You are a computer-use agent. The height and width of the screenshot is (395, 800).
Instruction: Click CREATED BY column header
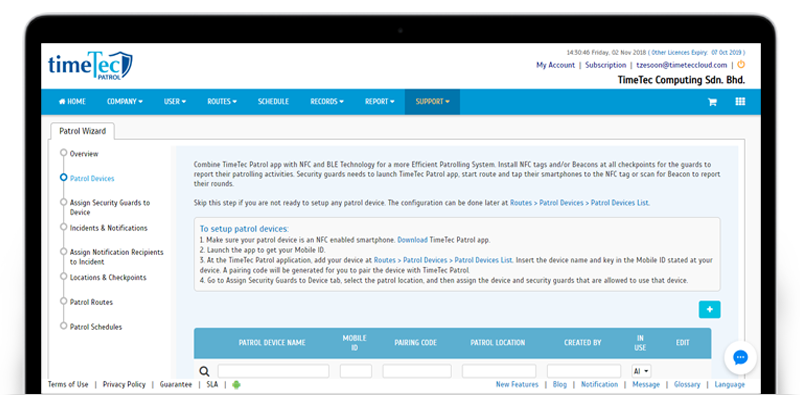point(583,343)
